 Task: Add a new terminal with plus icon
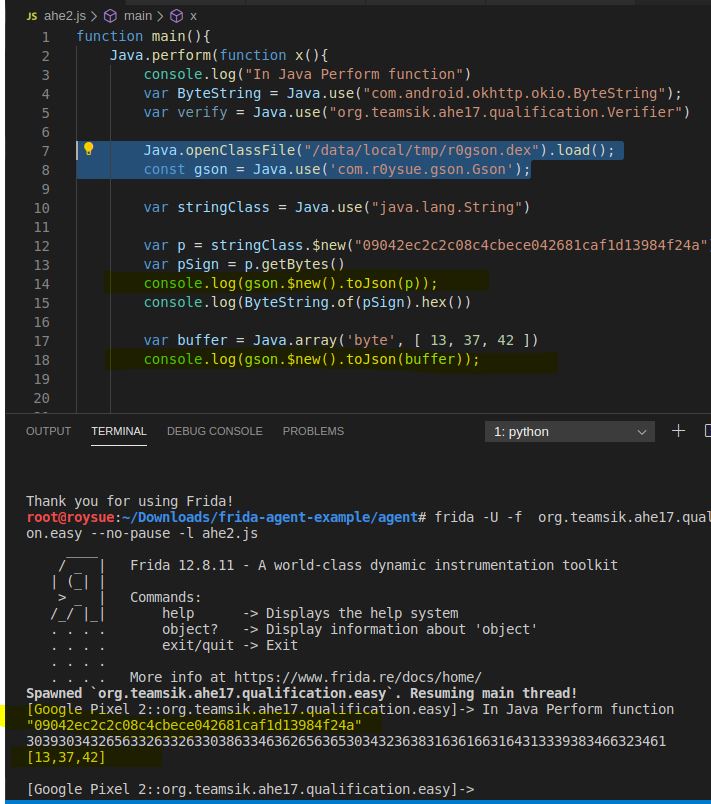[678, 431]
